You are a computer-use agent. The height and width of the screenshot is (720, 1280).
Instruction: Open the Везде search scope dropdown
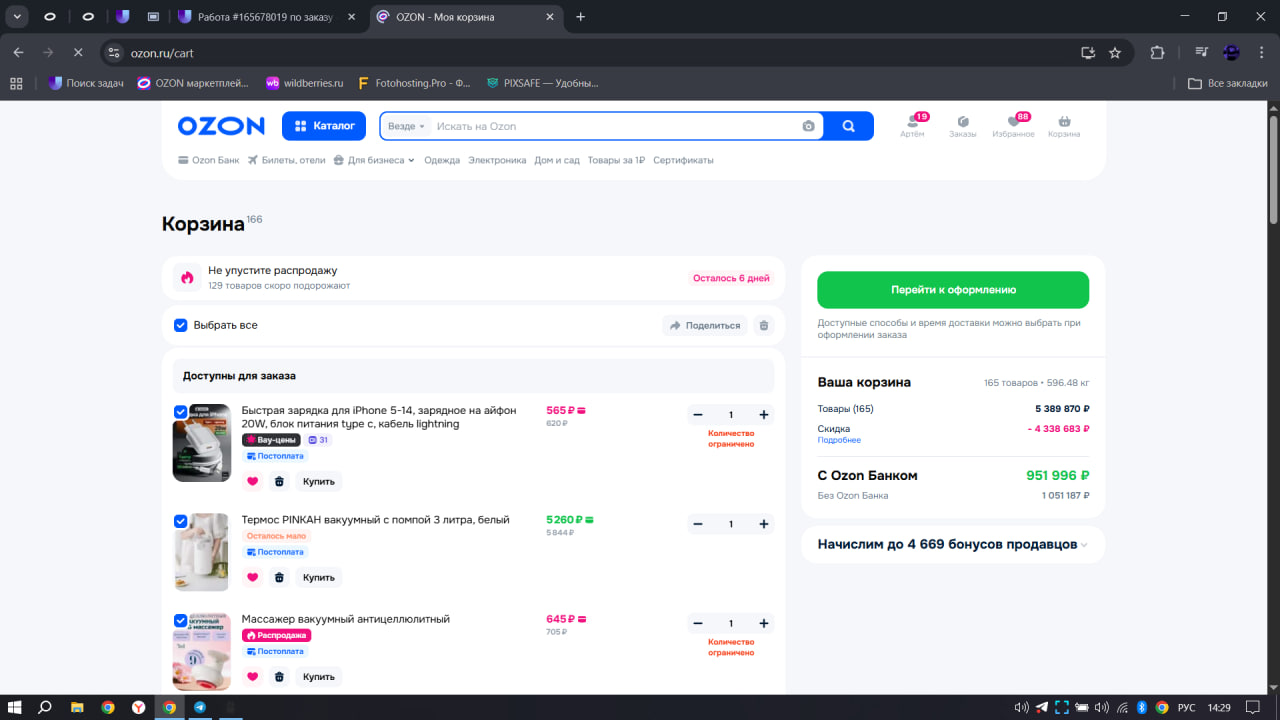(x=406, y=126)
